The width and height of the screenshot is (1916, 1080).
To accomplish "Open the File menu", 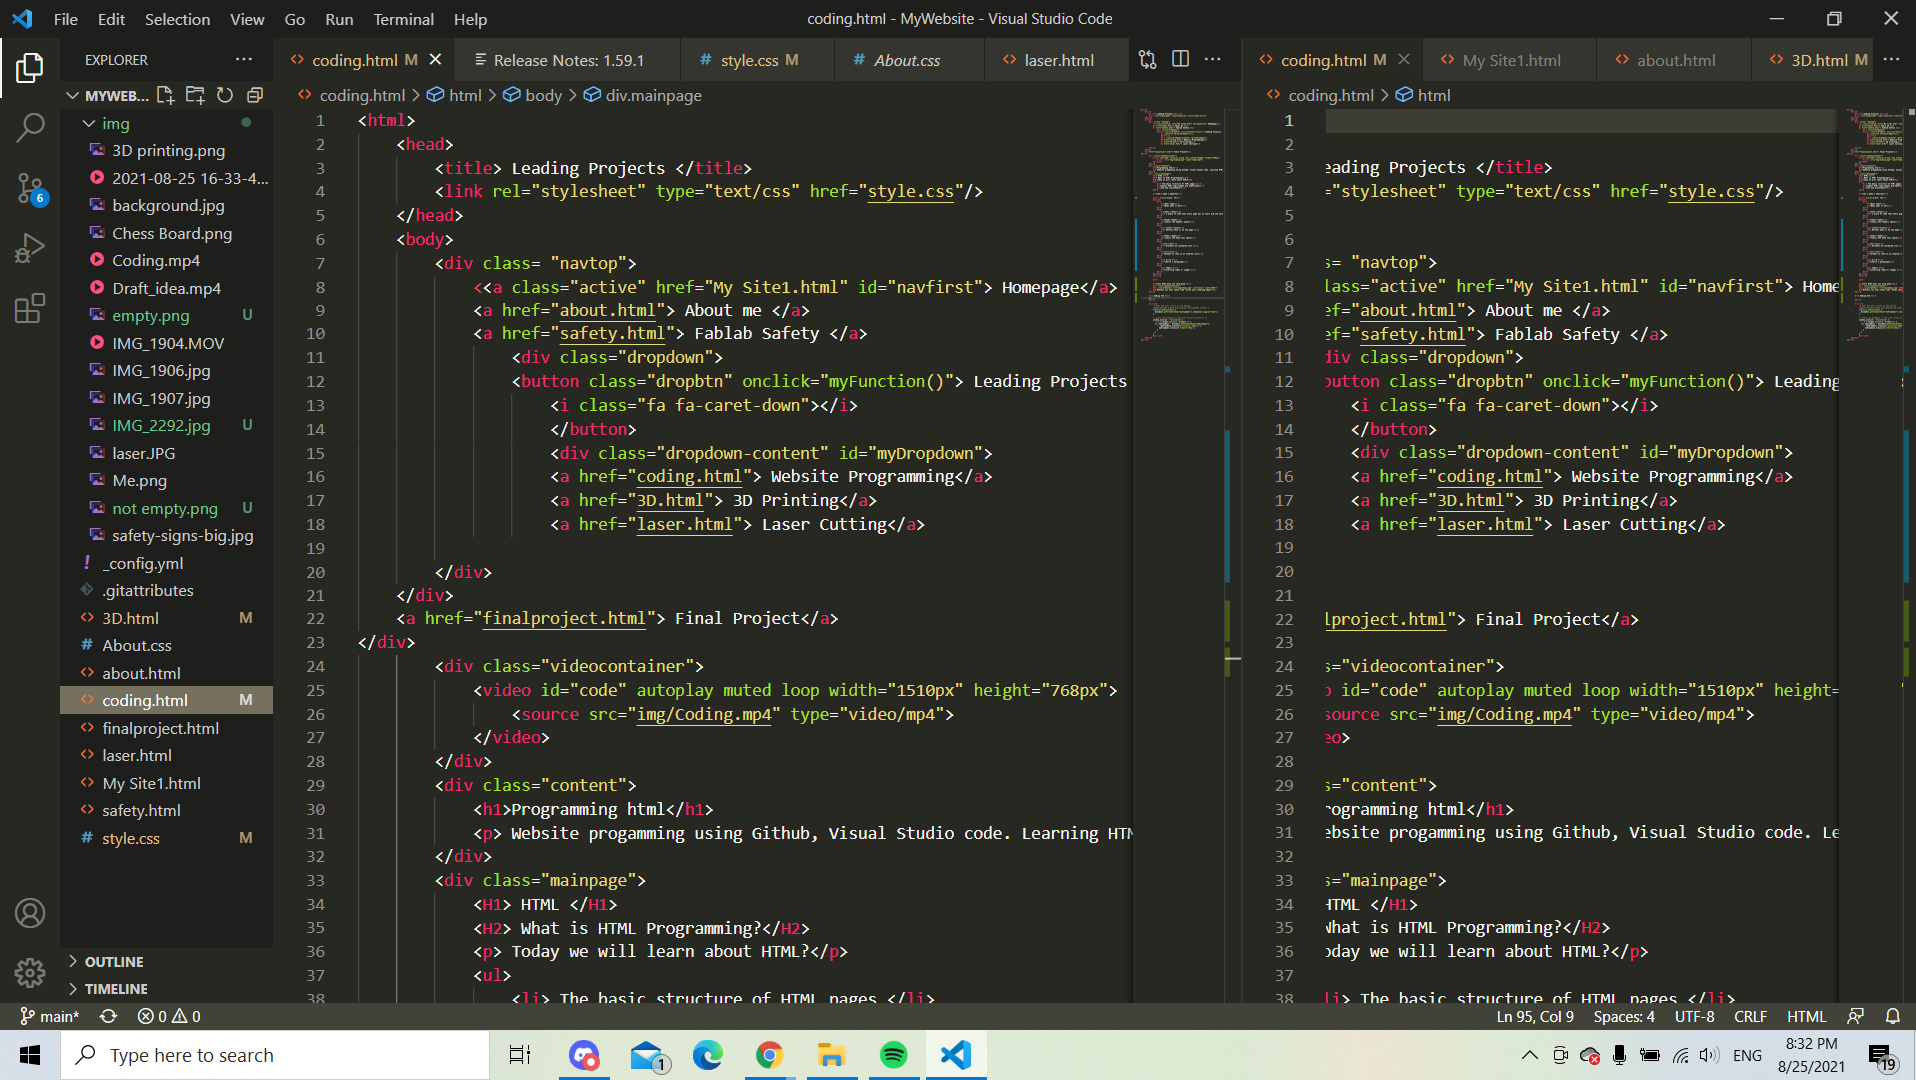I will [66, 19].
